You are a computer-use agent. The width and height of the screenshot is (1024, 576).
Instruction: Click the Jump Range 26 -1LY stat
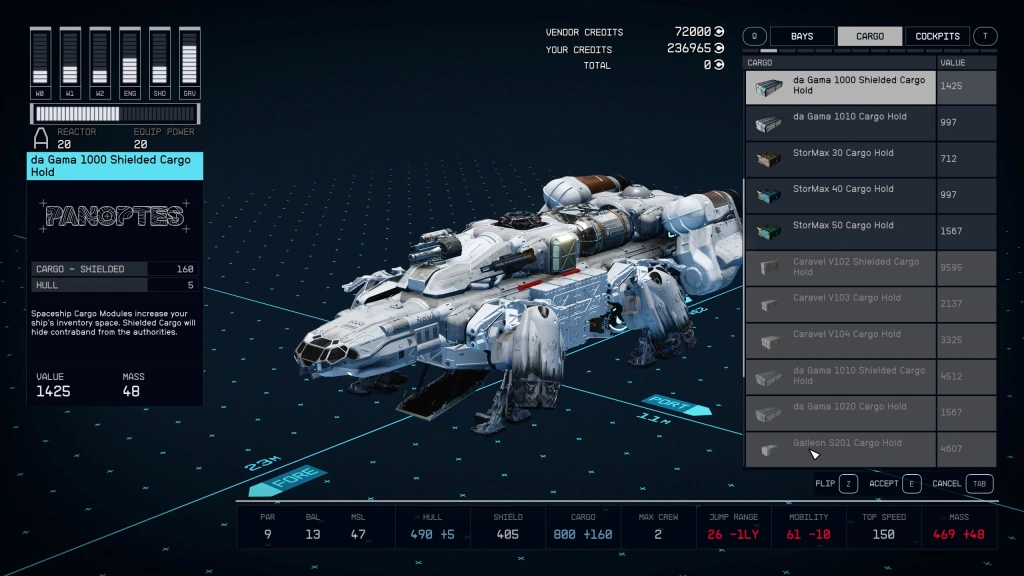[x=733, y=527]
